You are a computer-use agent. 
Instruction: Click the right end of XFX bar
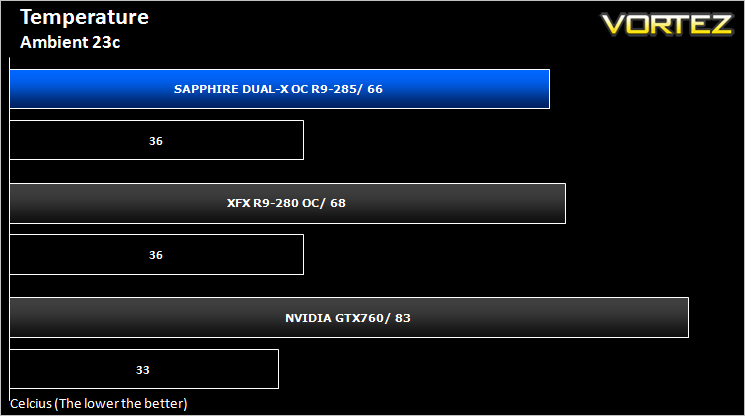click(563, 203)
